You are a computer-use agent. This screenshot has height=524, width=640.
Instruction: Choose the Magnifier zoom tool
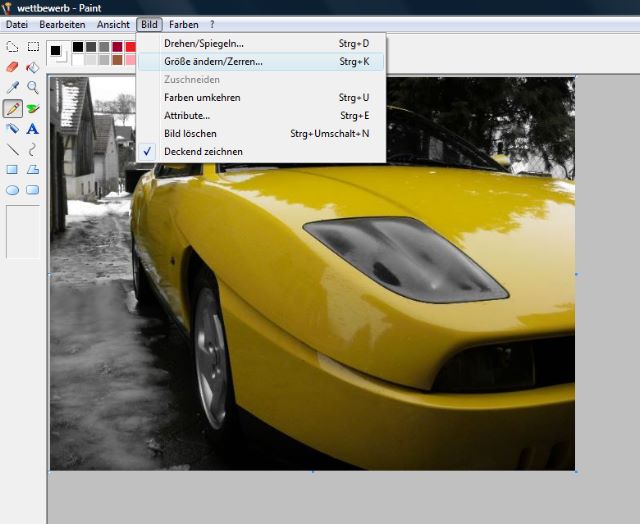coord(33,88)
